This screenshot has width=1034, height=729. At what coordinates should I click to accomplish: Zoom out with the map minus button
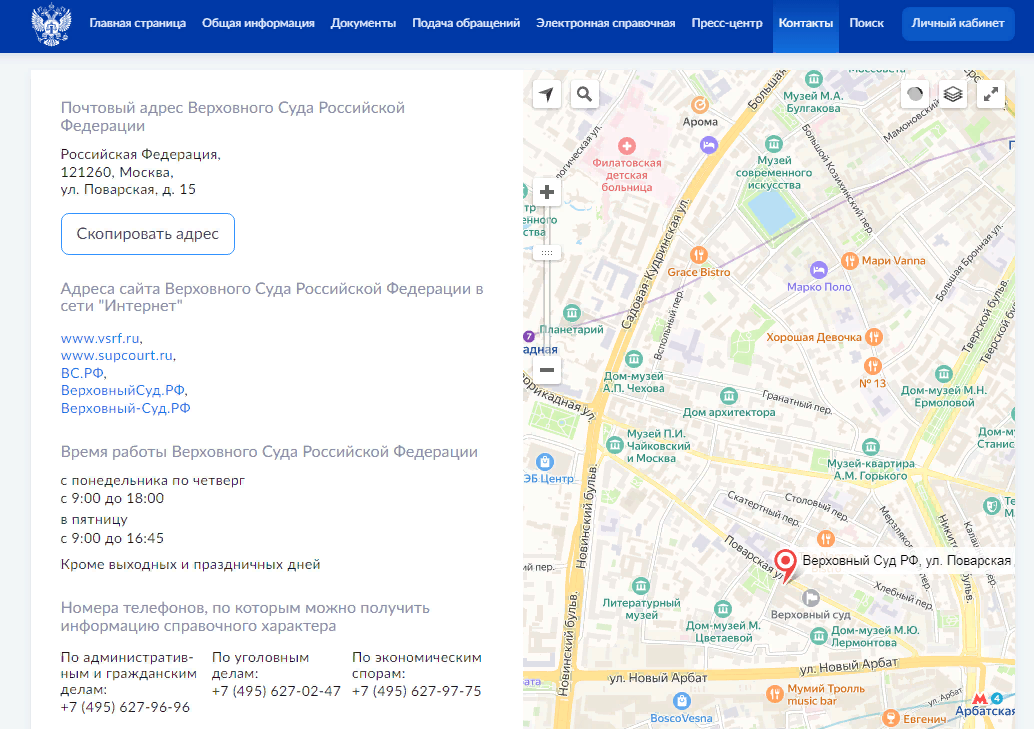point(547,369)
